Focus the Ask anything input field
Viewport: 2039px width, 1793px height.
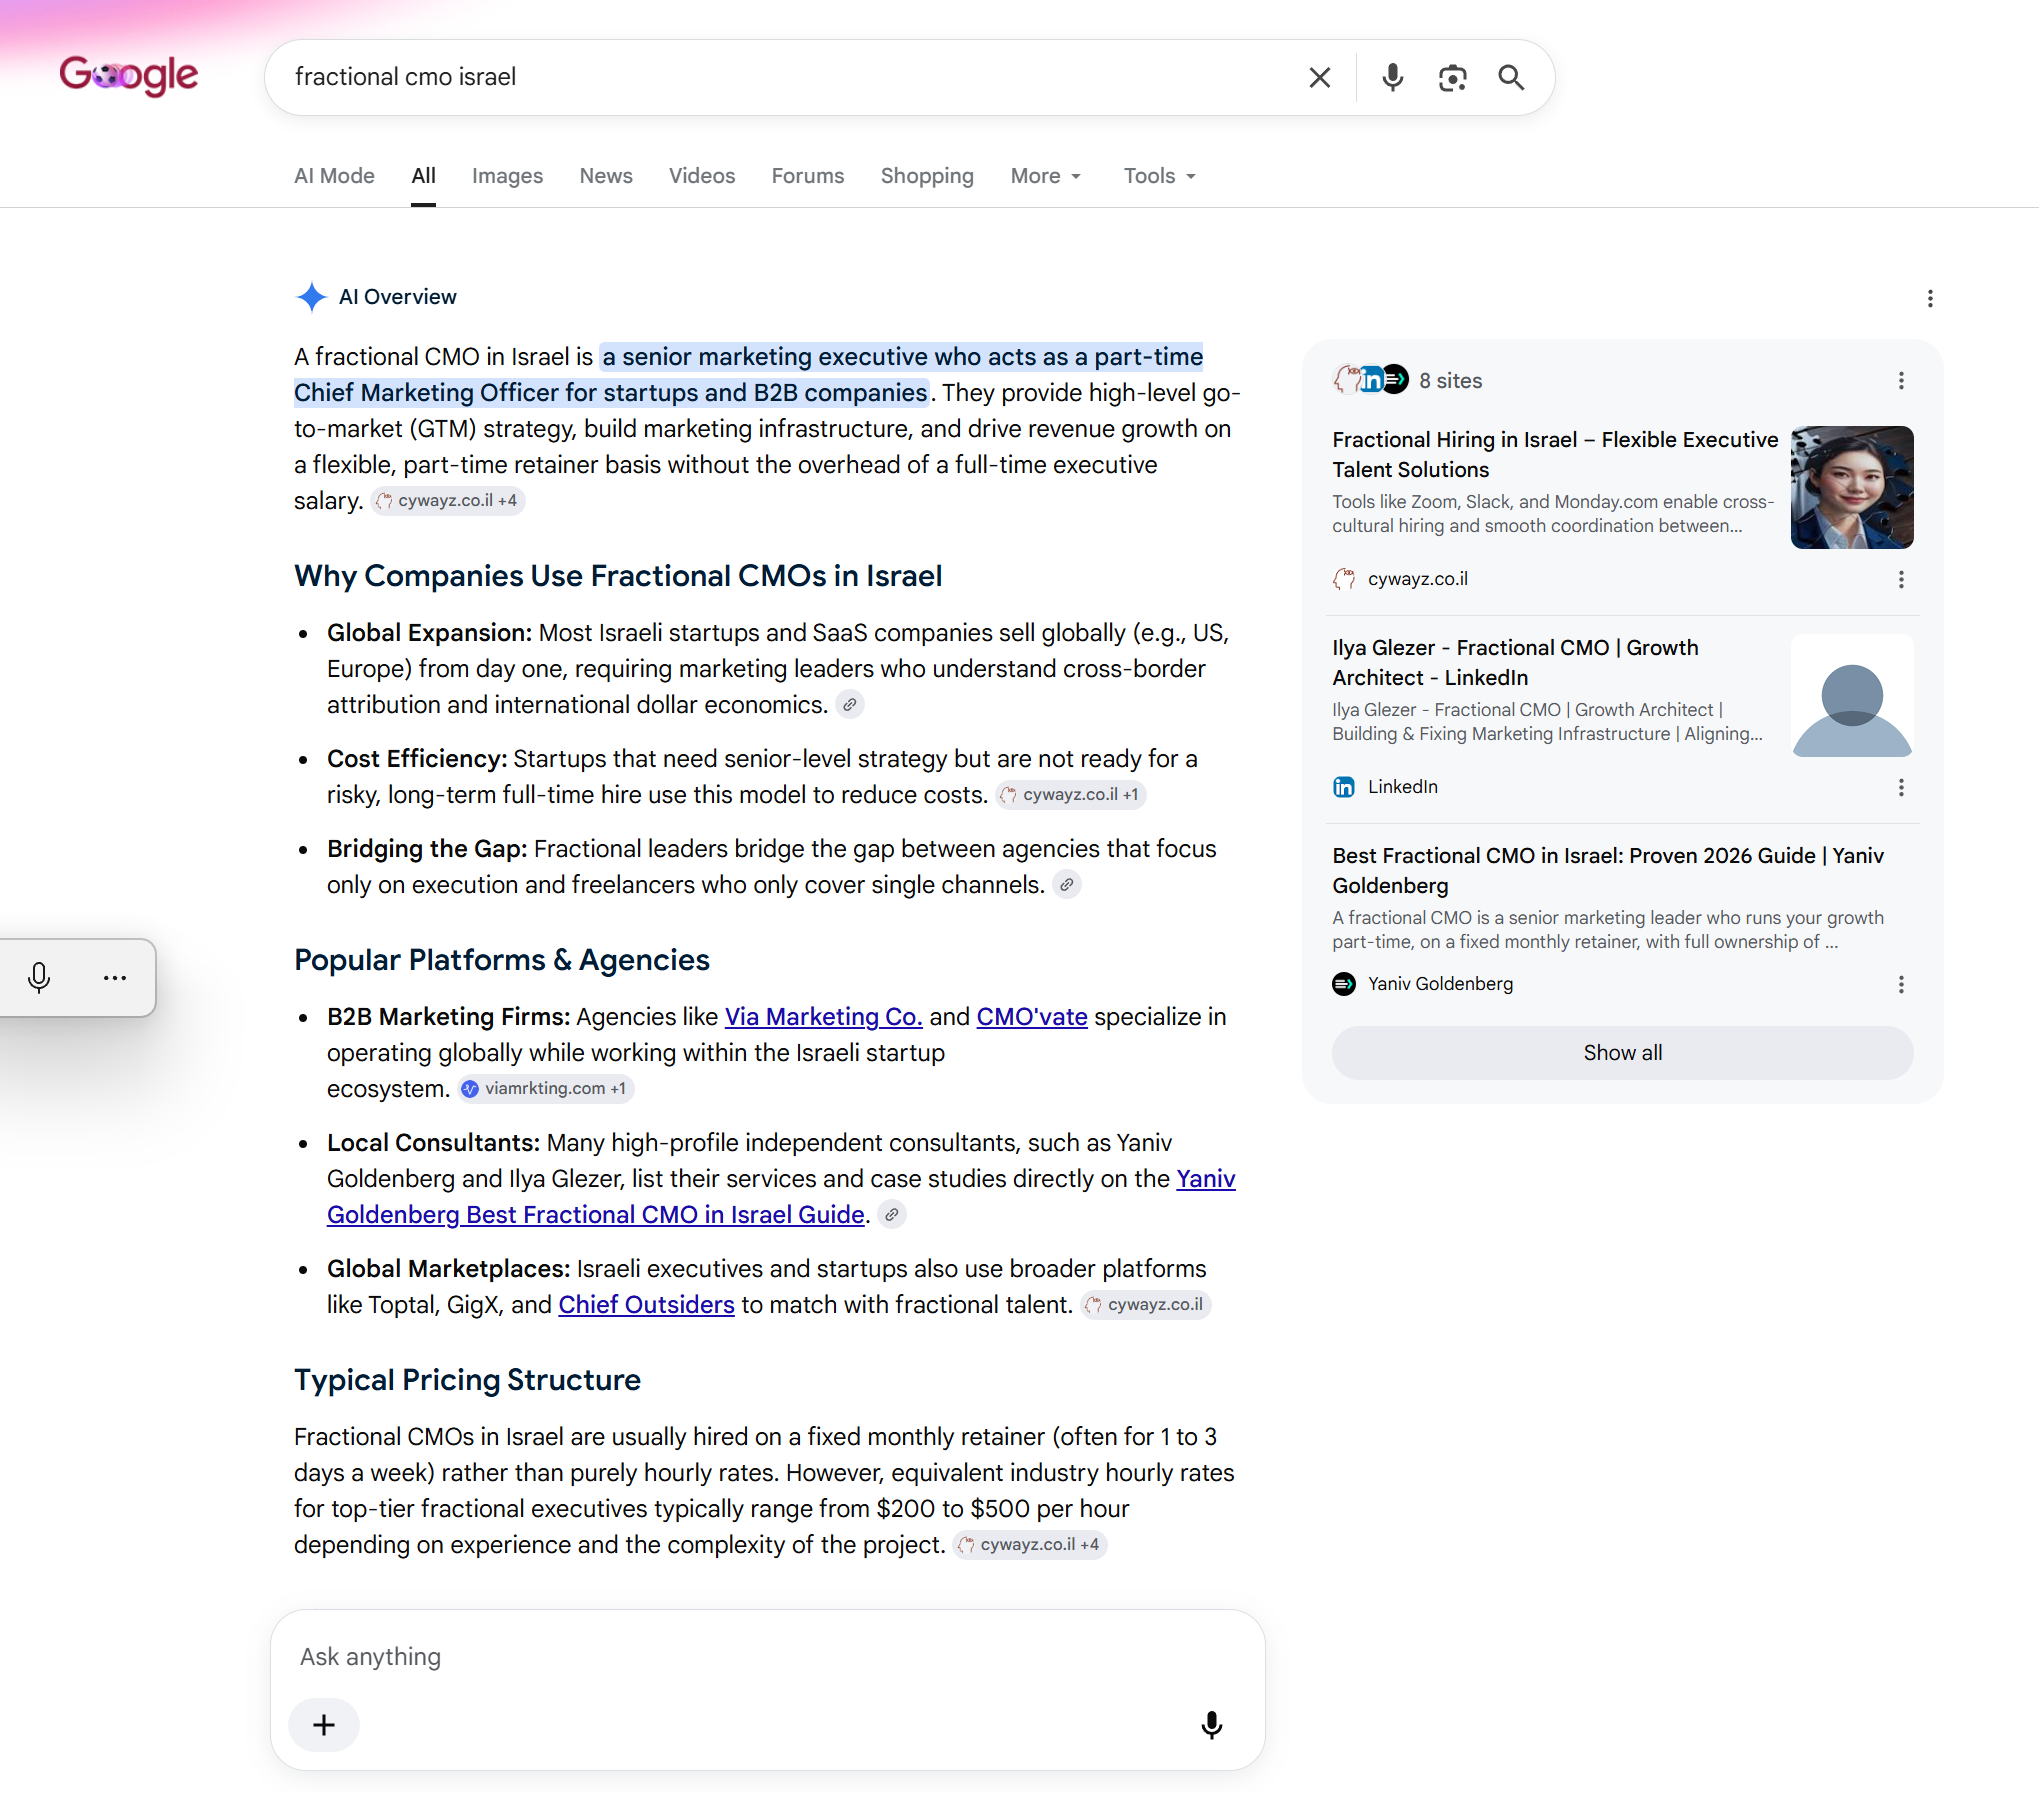pyautogui.click(x=767, y=1657)
